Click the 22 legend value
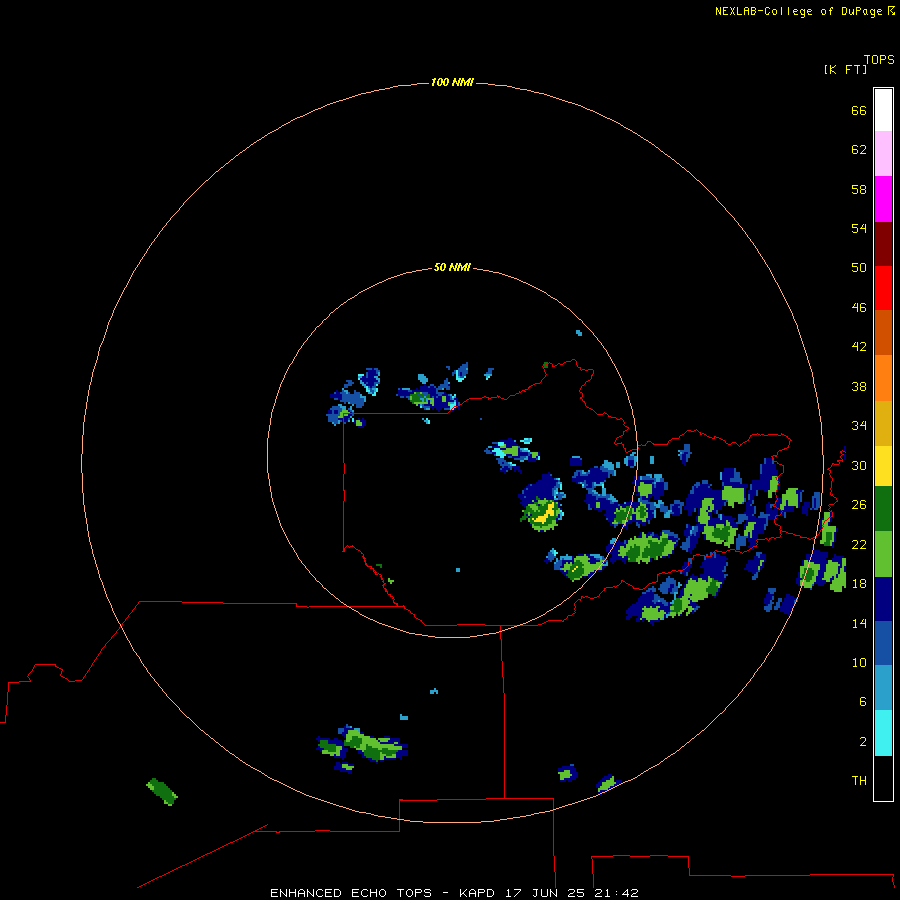The image size is (900, 900). (859, 545)
